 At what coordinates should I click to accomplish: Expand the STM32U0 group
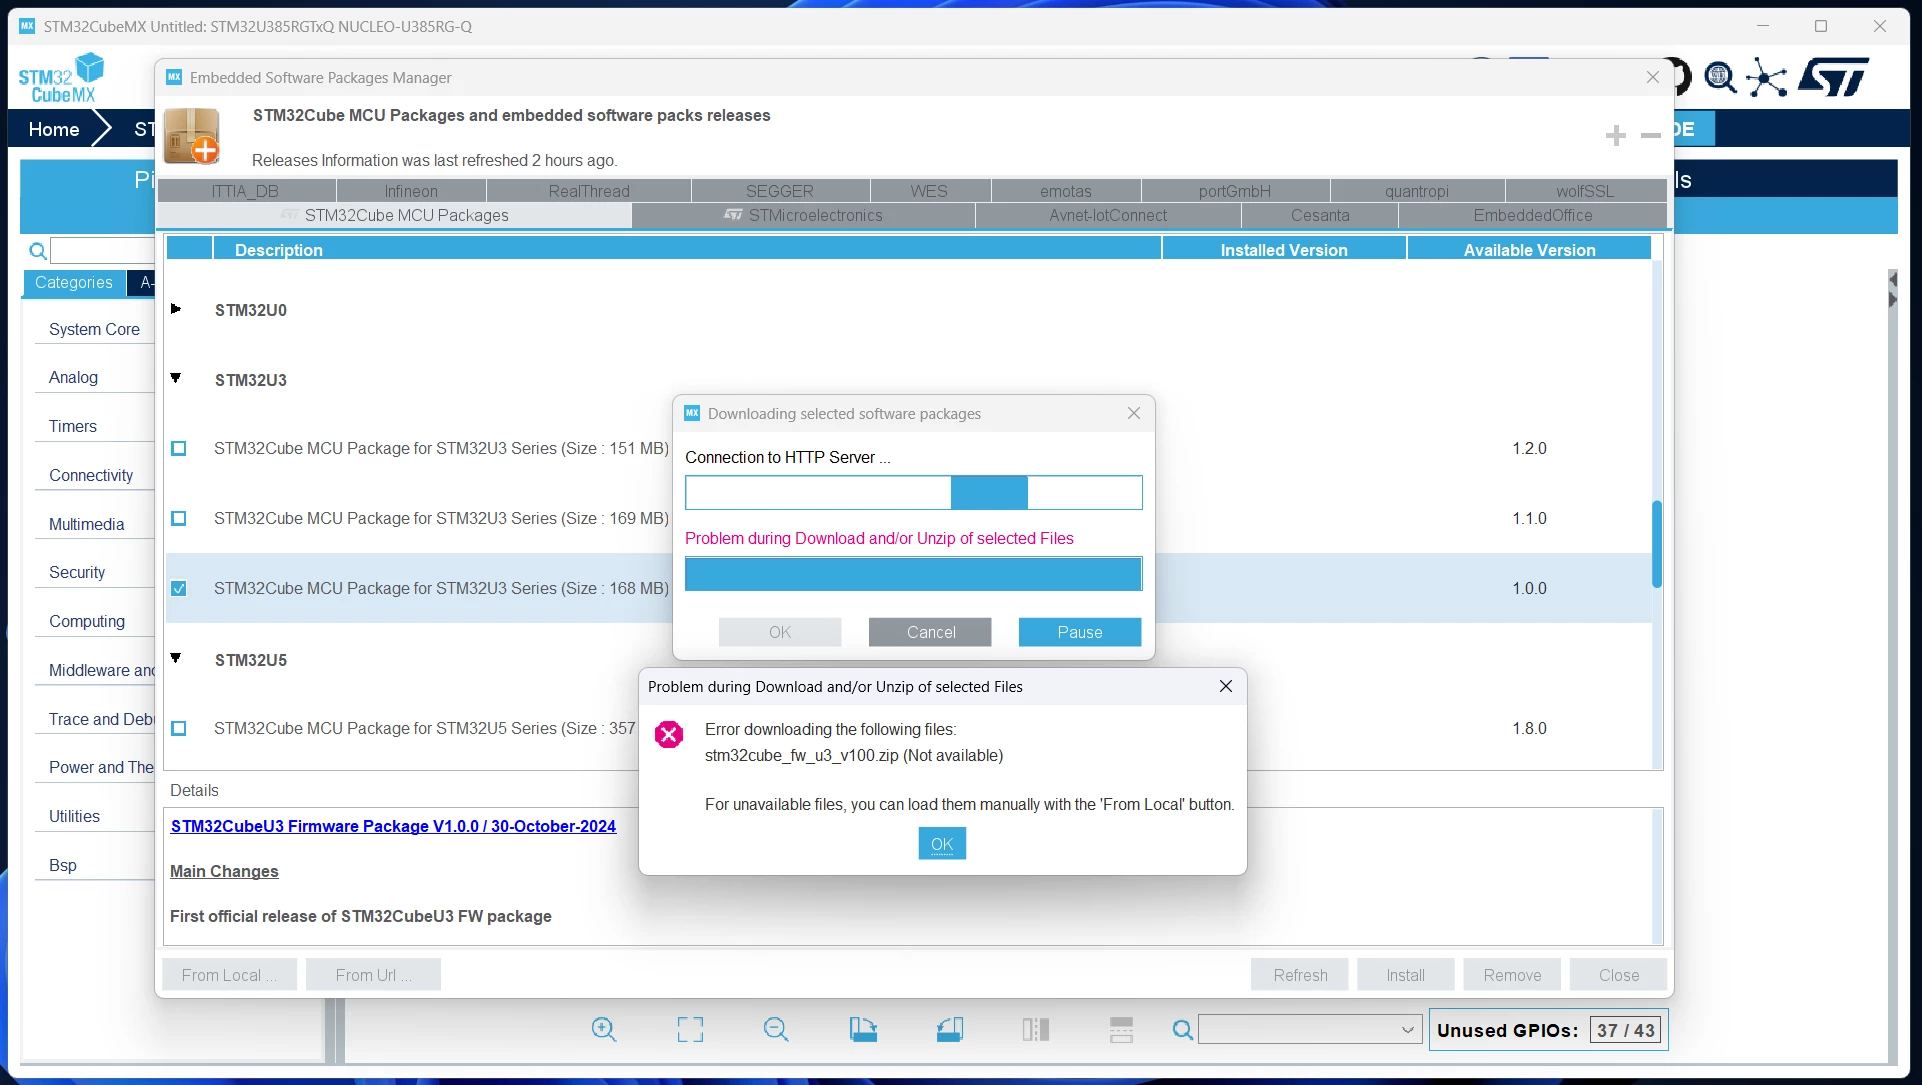pyautogui.click(x=176, y=309)
